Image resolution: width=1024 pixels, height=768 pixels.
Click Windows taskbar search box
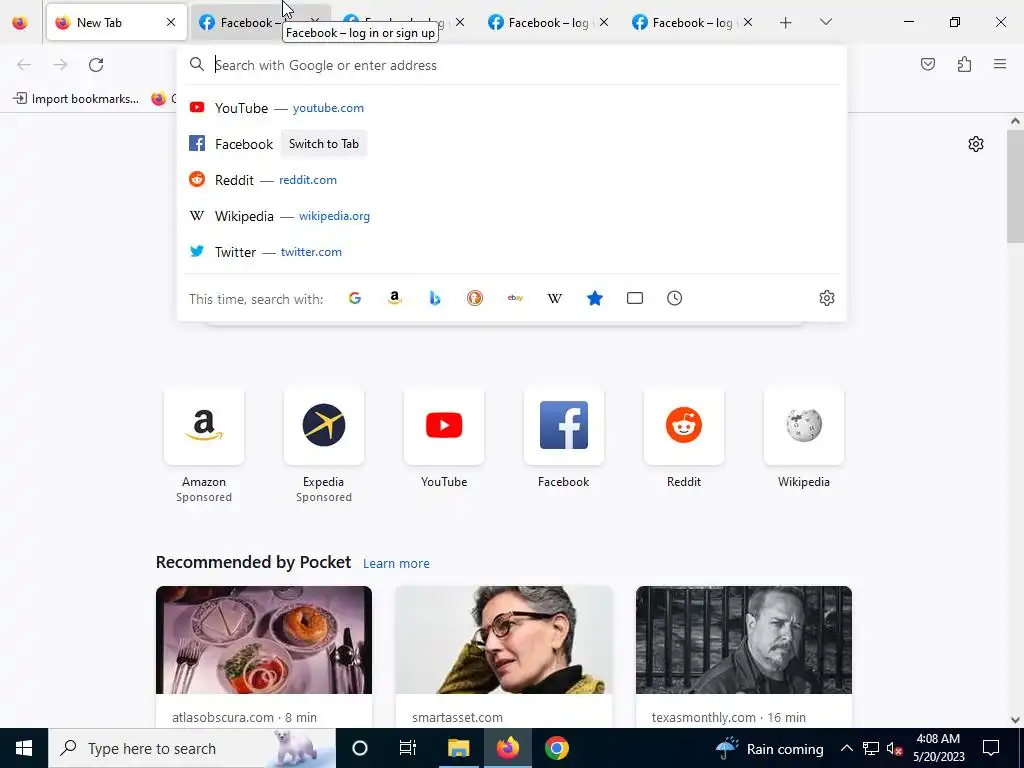[x=192, y=748]
